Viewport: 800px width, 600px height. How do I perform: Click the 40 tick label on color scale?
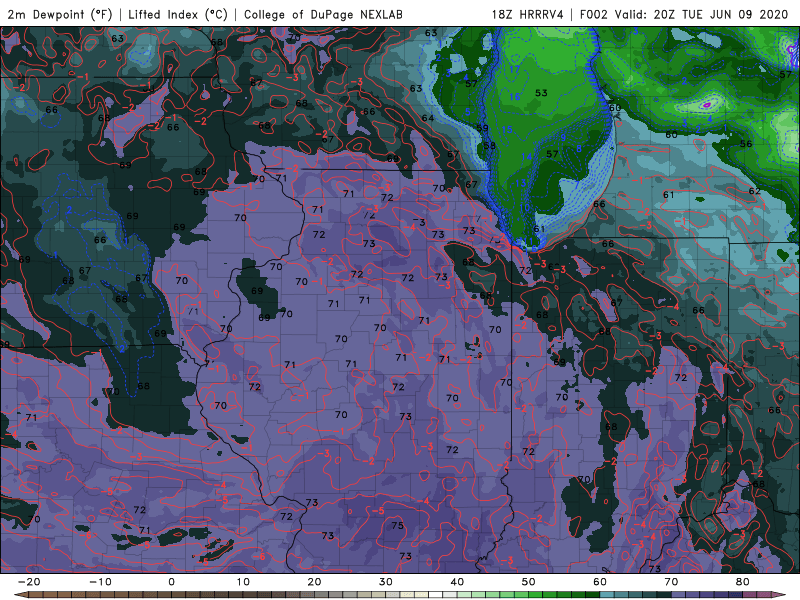tap(457, 582)
